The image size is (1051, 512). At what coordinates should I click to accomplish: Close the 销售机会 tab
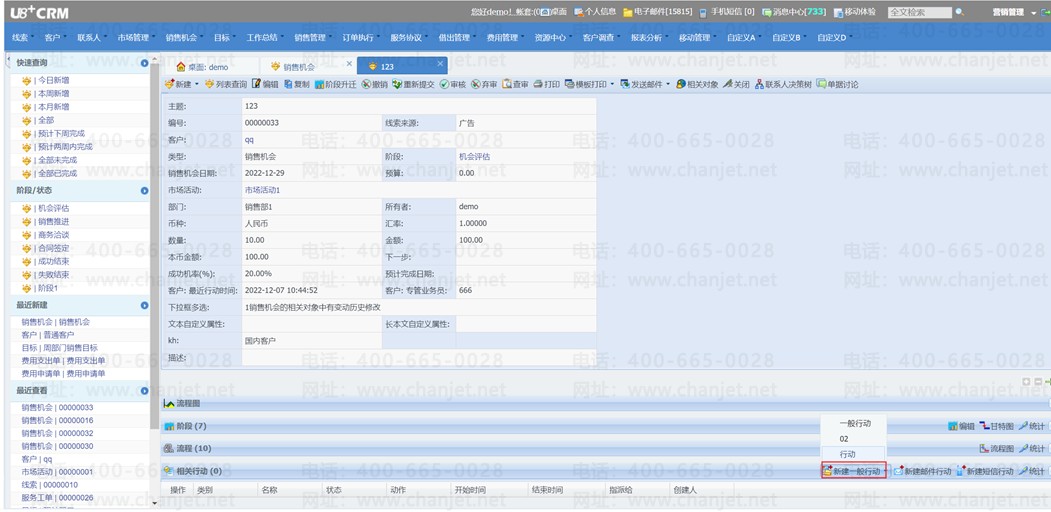(x=349, y=64)
